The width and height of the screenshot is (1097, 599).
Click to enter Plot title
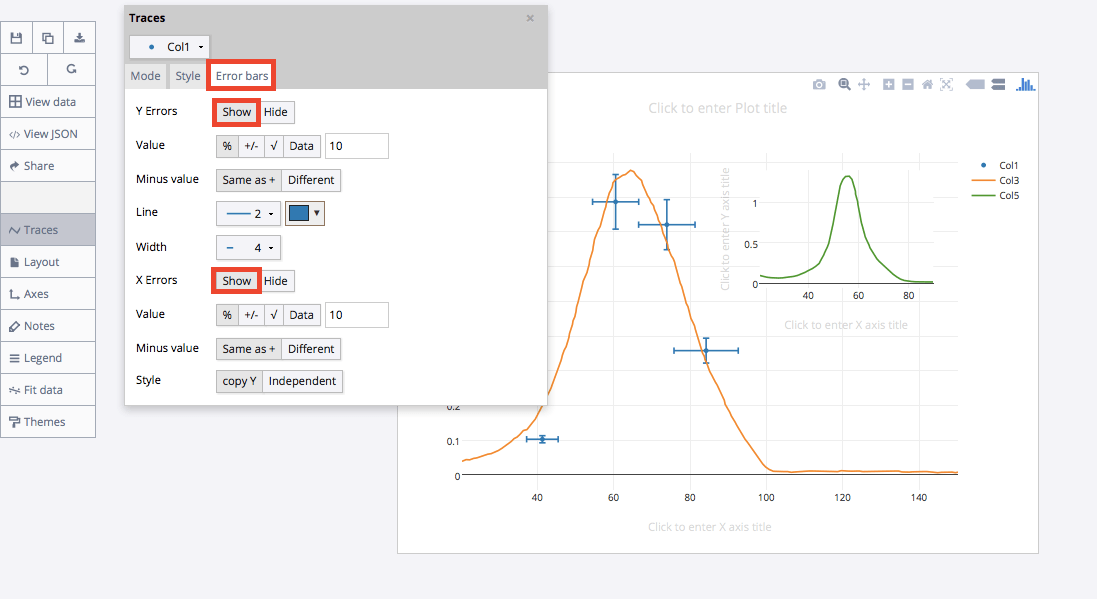pyautogui.click(x=718, y=108)
